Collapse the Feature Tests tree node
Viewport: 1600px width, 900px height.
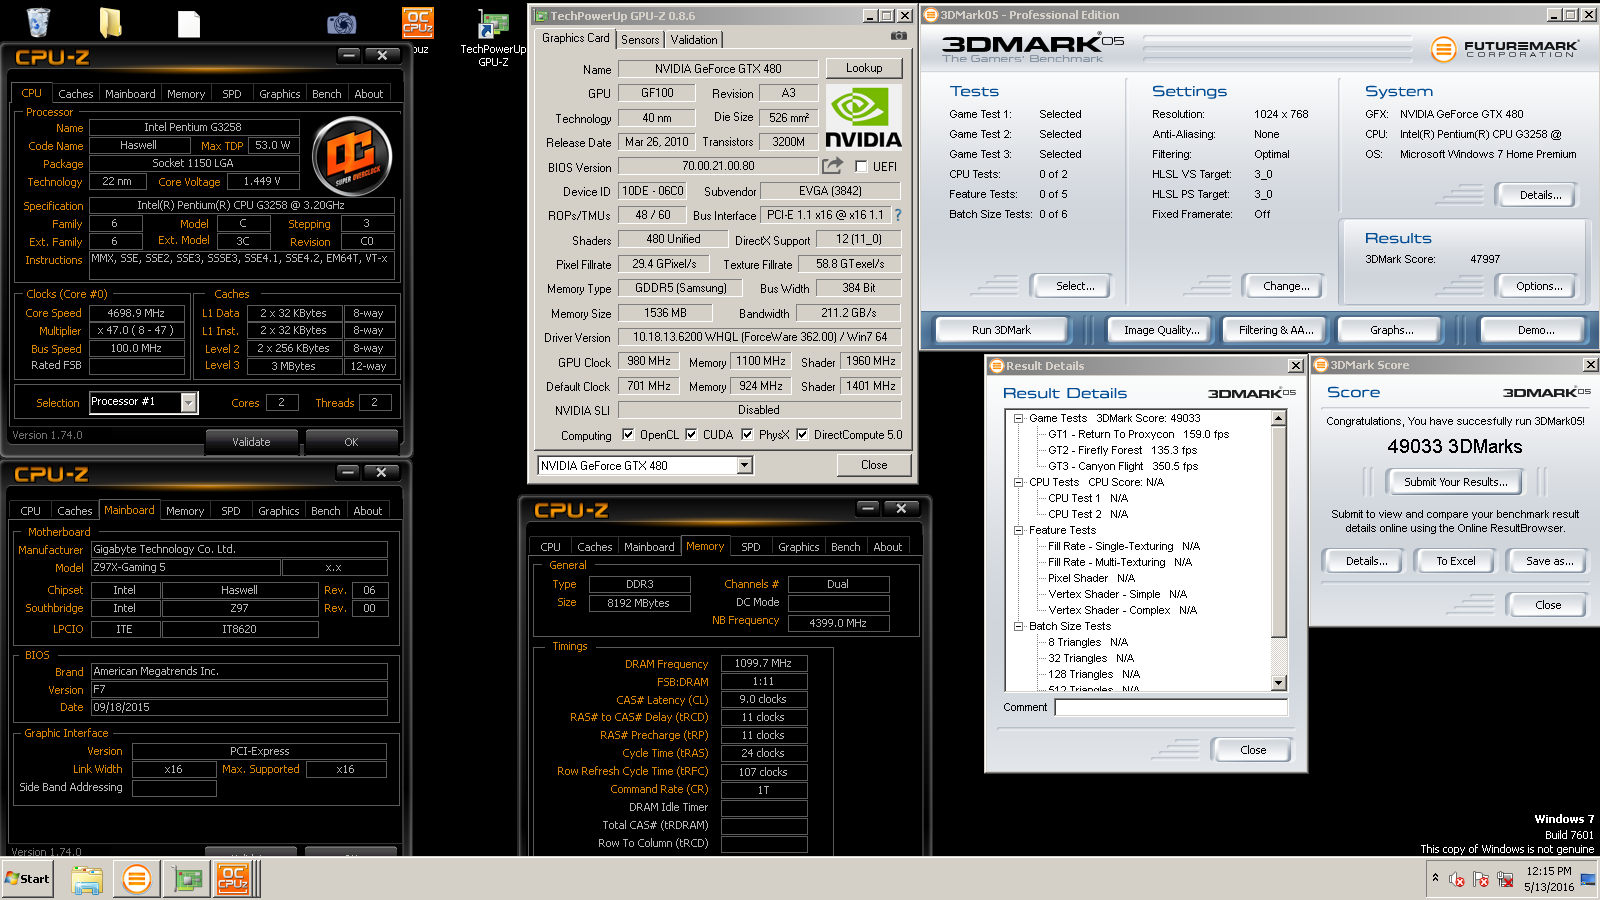tap(1018, 530)
